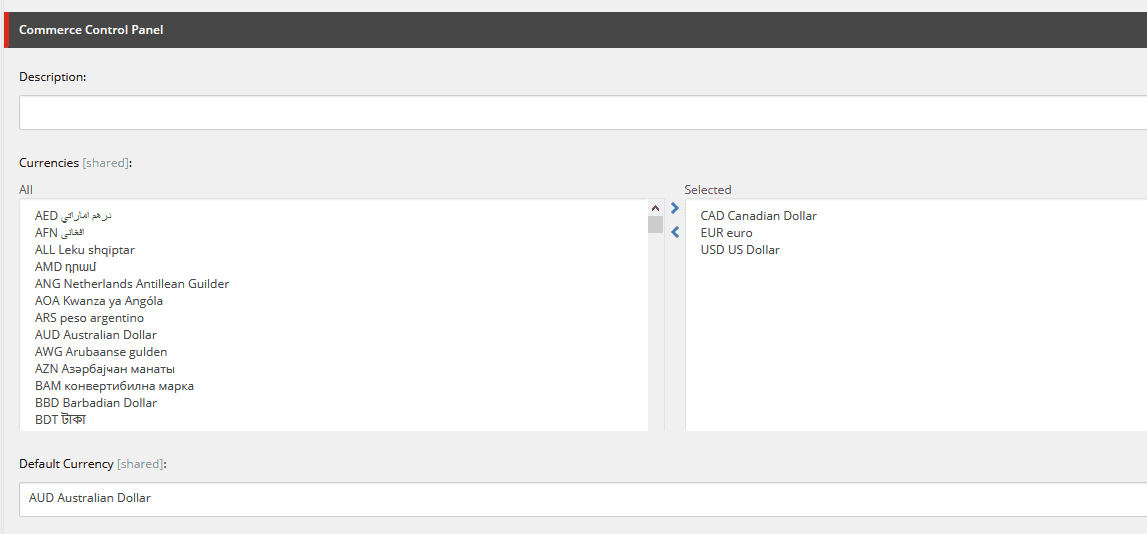This screenshot has width=1147, height=534.
Task: Select BBD Barbadian Dollar
Action: [x=96, y=403]
